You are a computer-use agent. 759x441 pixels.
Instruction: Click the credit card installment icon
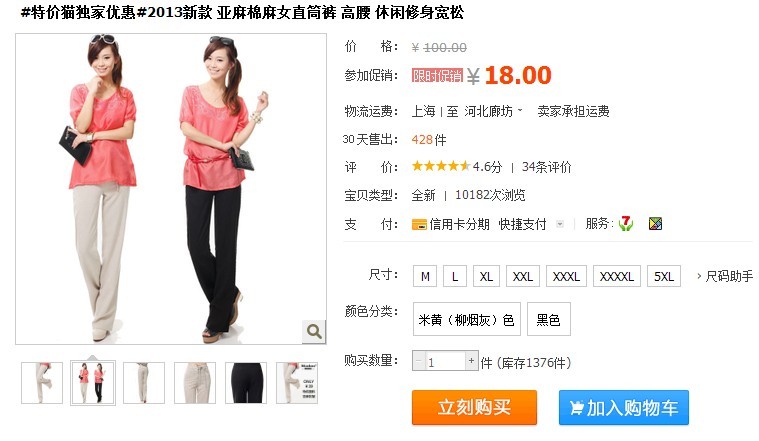[419, 225]
